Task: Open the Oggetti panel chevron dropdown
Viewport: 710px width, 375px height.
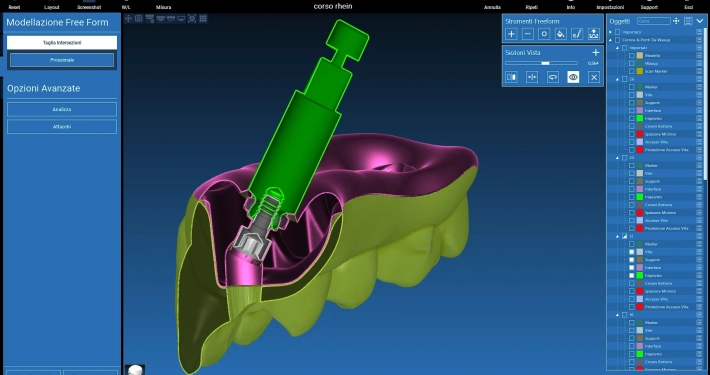Action: (700, 21)
